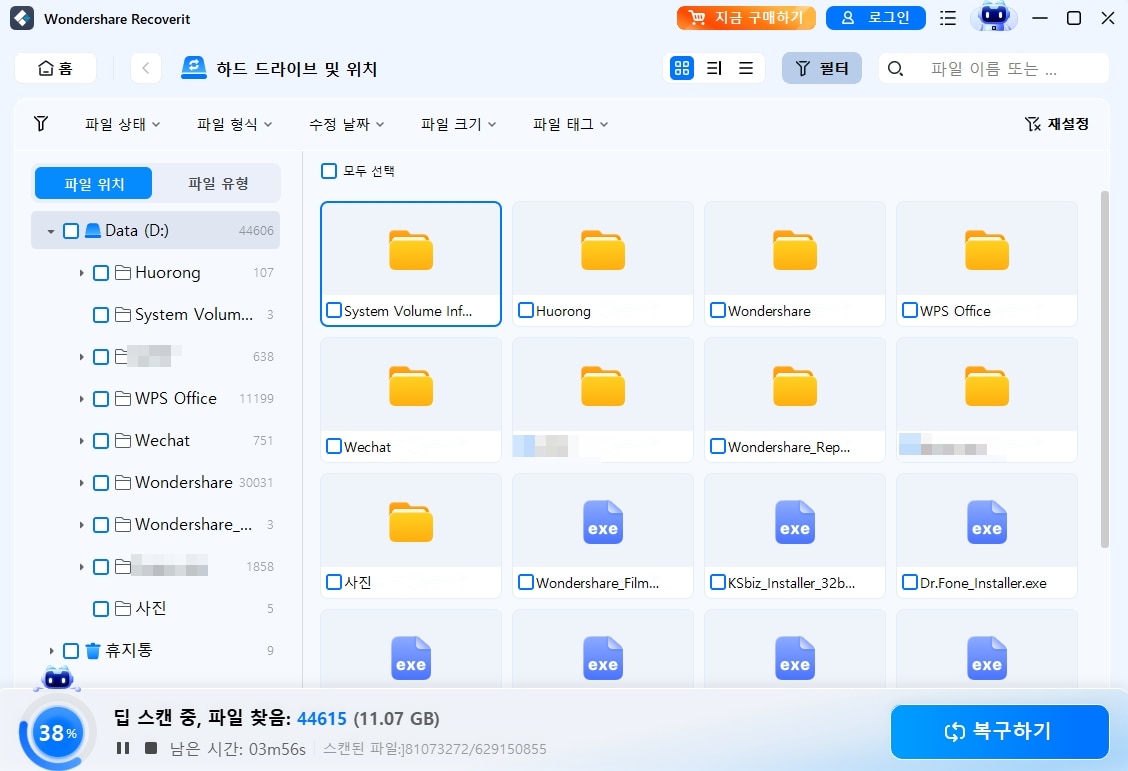1128x771 pixels.
Task: Expand the Wondershare 30031 tree folder
Action: [x=81, y=483]
